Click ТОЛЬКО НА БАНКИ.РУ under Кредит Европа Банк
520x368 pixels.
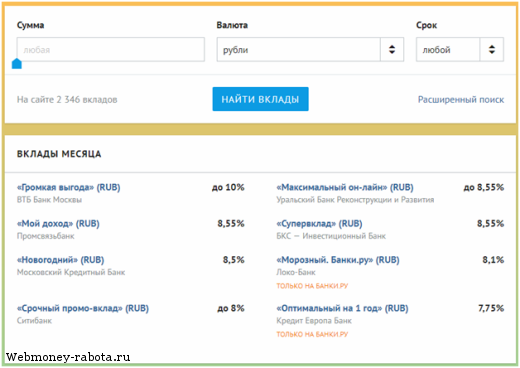[x=312, y=334]
